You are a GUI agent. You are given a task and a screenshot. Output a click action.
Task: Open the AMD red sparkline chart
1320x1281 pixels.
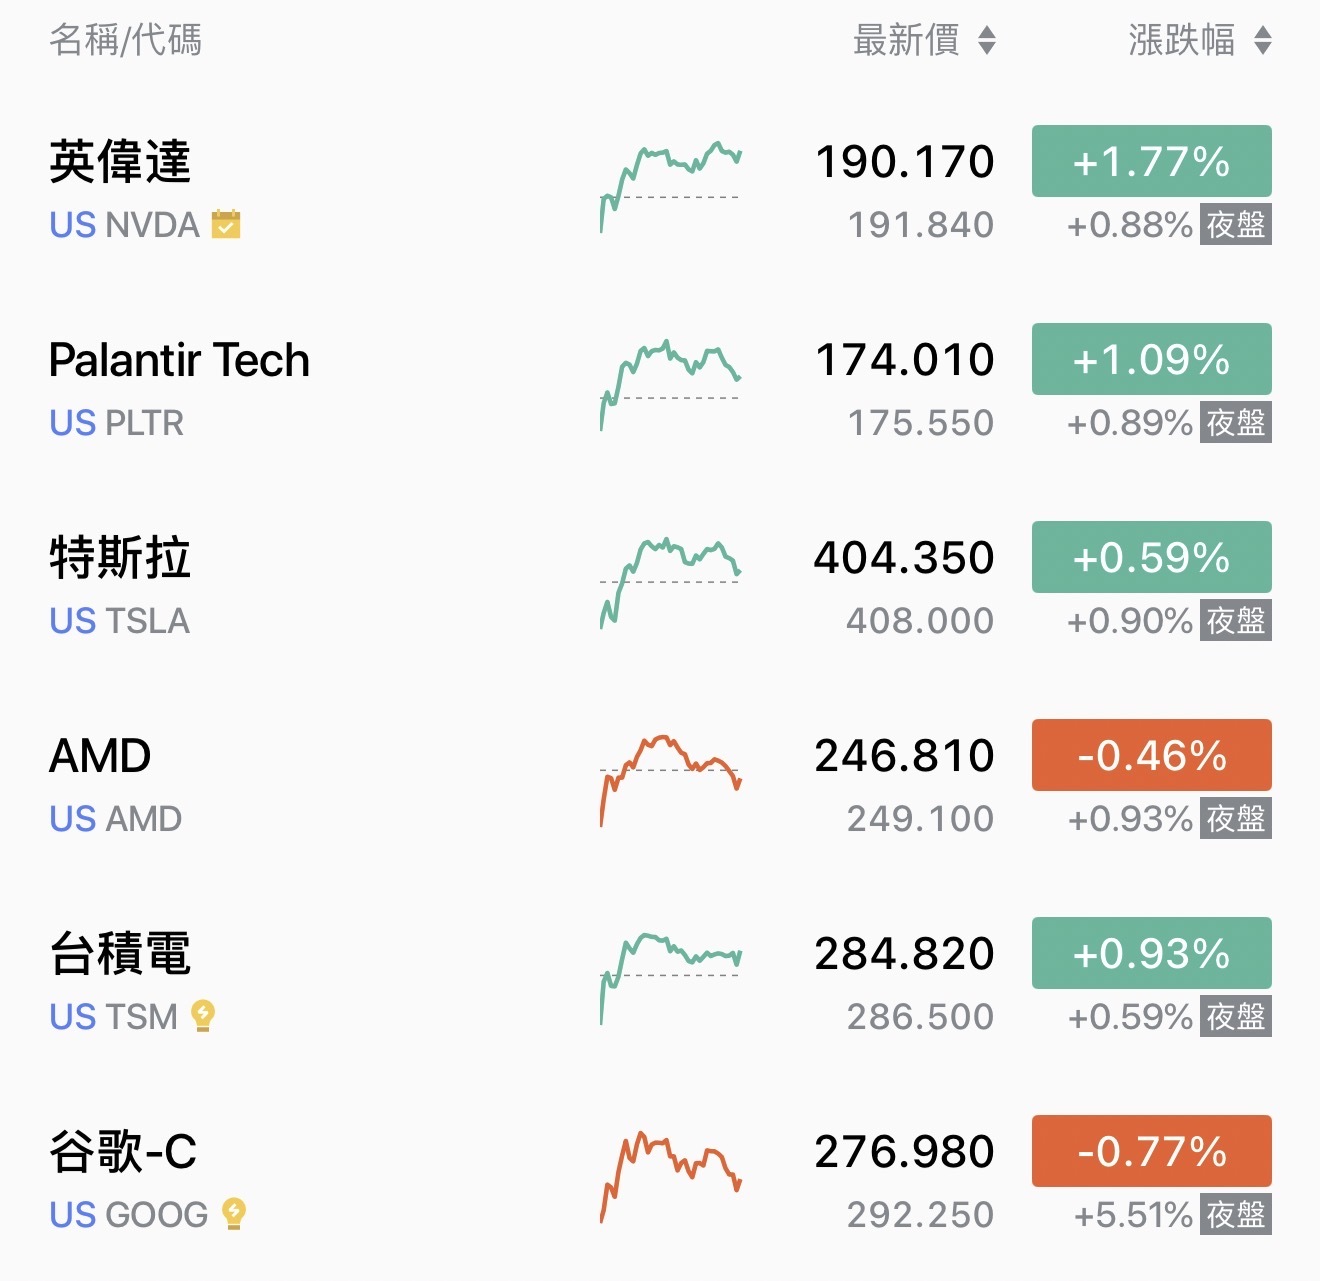point(670,781)
